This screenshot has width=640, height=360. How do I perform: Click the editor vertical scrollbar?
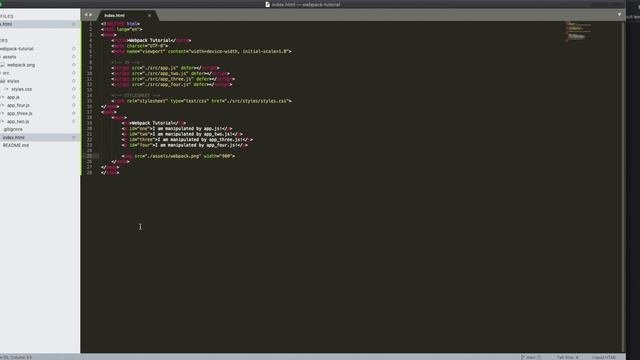click(x=623, y=187)
